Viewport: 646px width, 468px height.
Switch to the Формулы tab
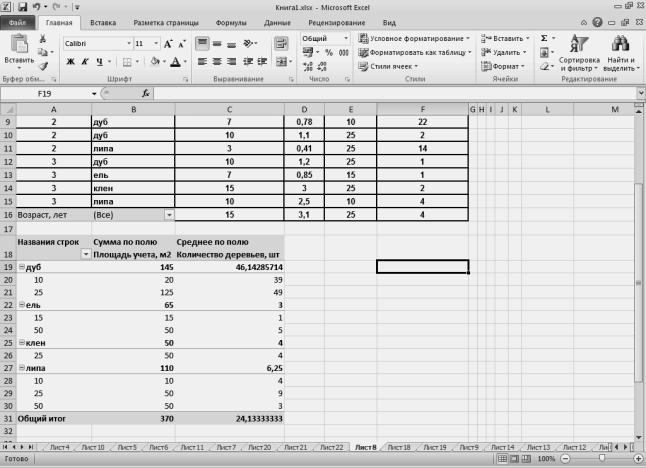(x=231, y=23)
